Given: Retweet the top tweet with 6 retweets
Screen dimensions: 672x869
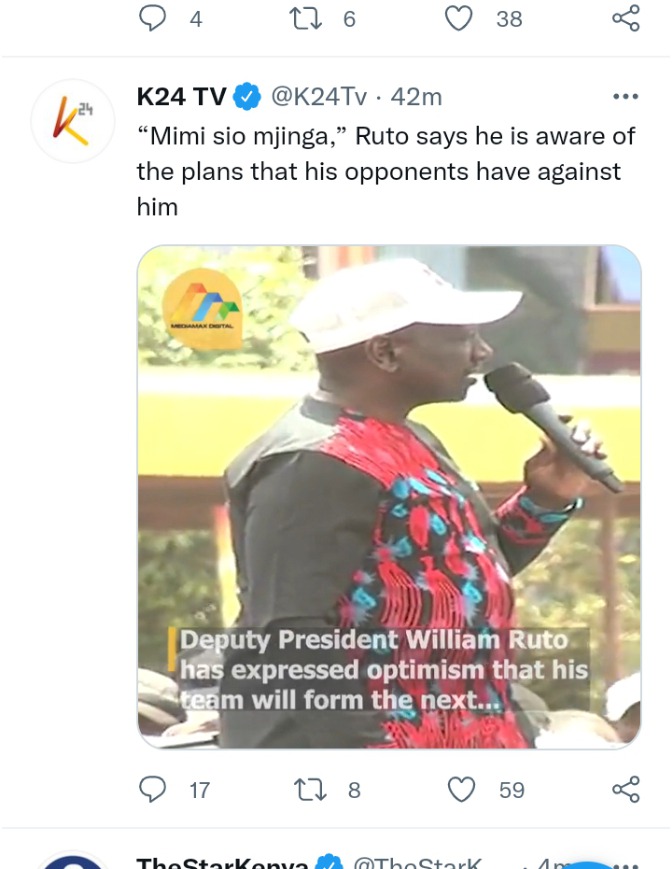Looking at the screenshot, I should [x=305, y=18].
